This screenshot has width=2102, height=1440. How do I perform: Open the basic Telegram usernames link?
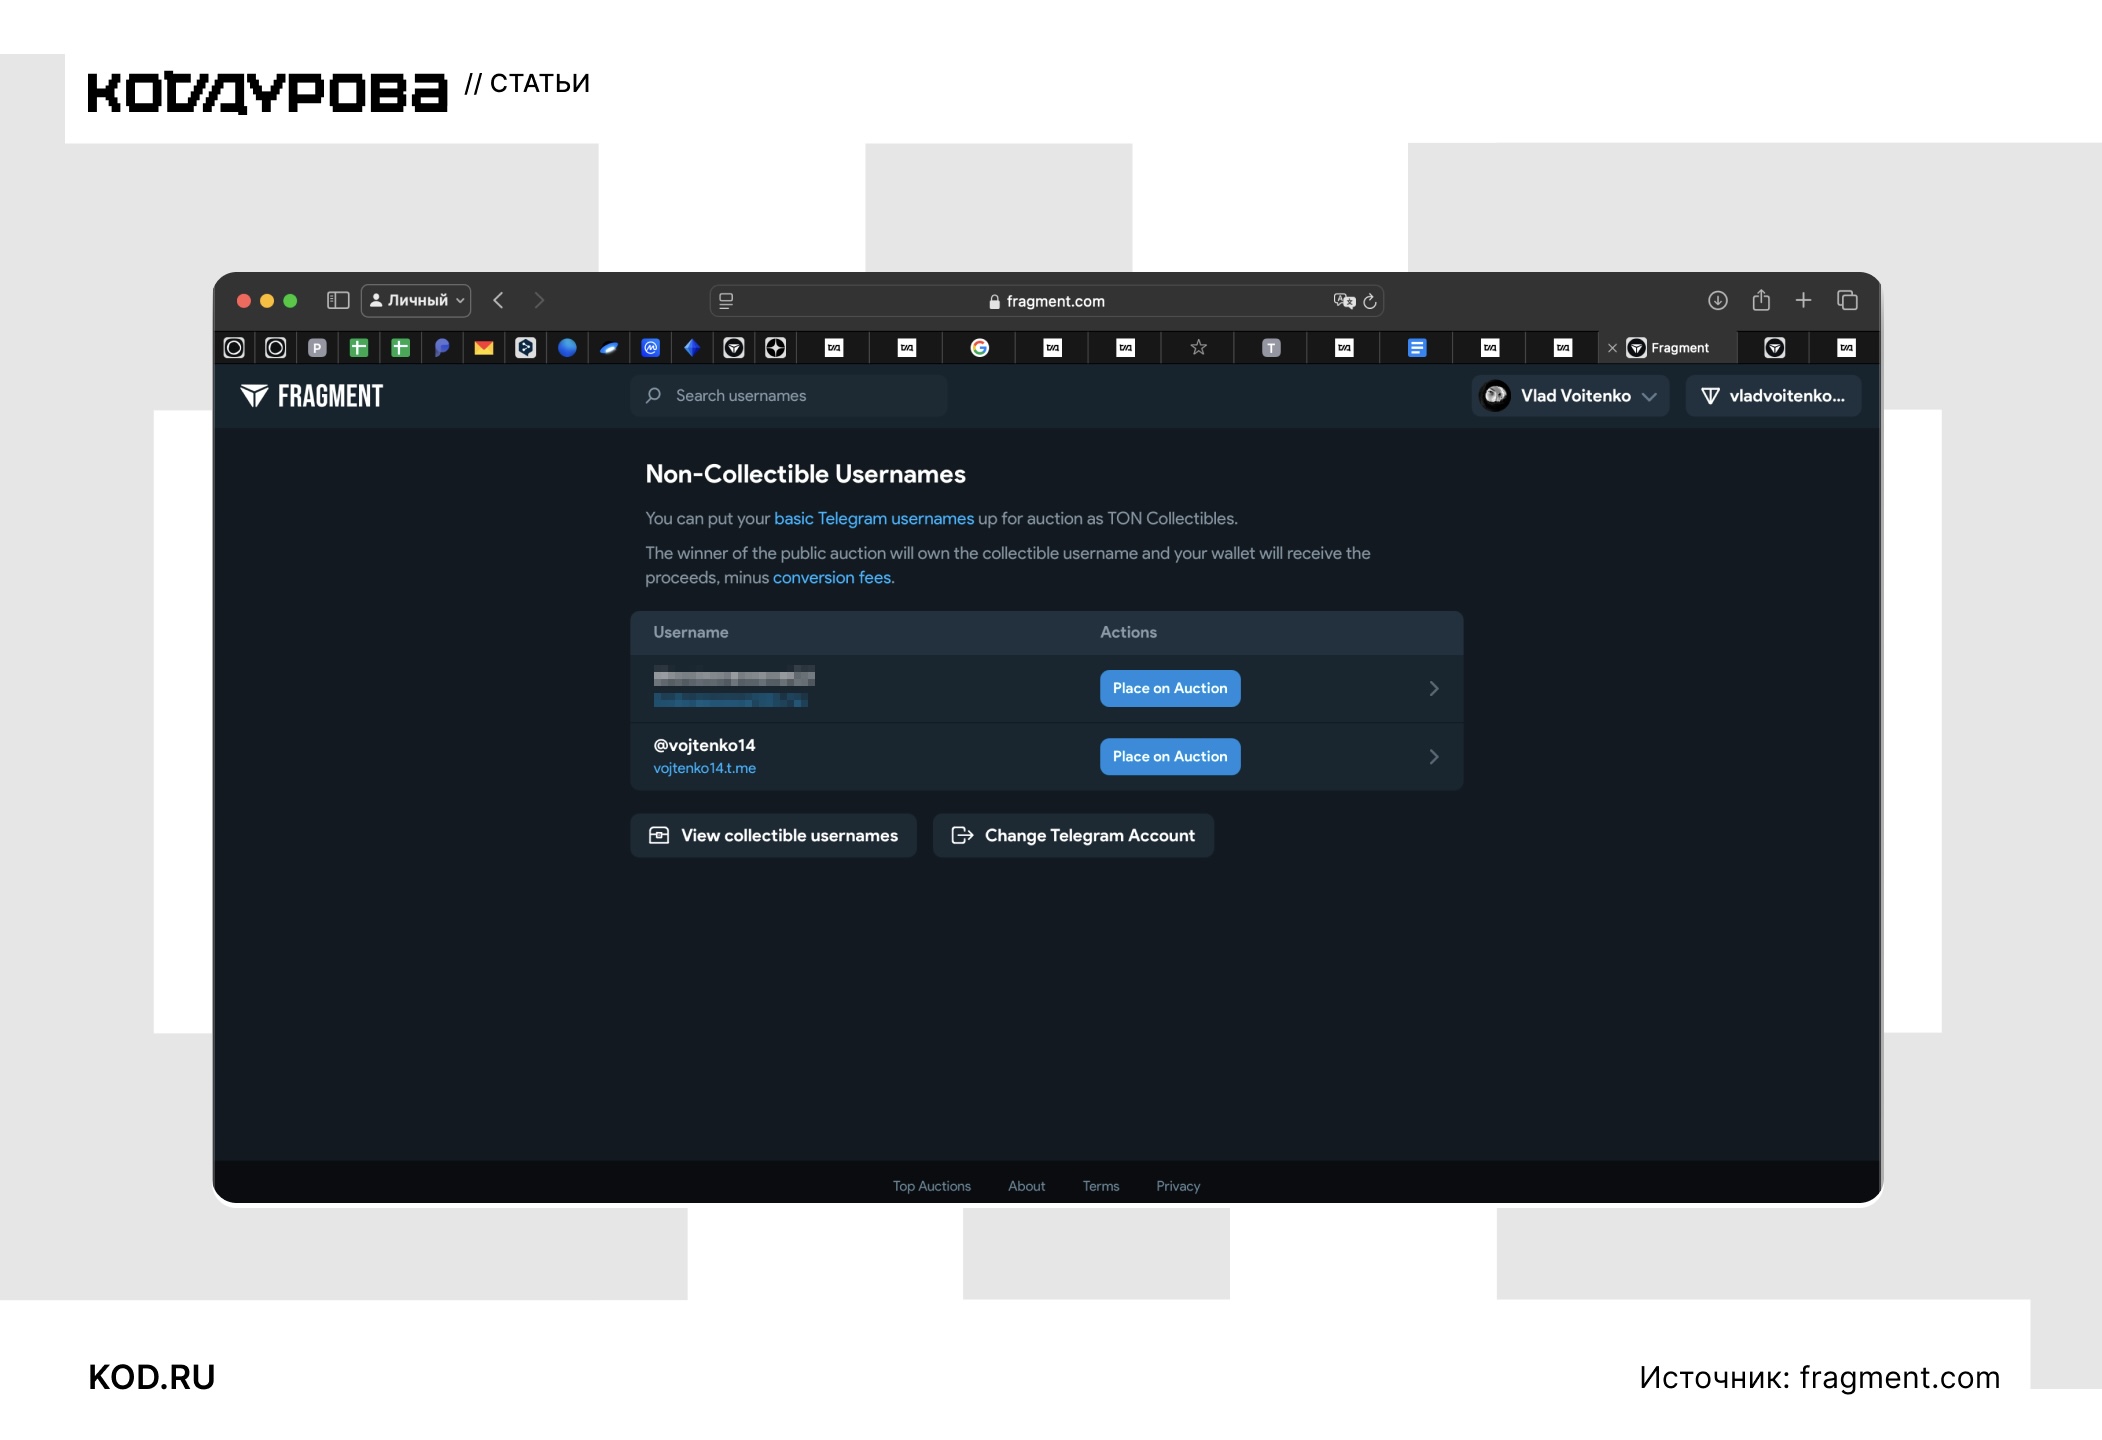point(874,518)
